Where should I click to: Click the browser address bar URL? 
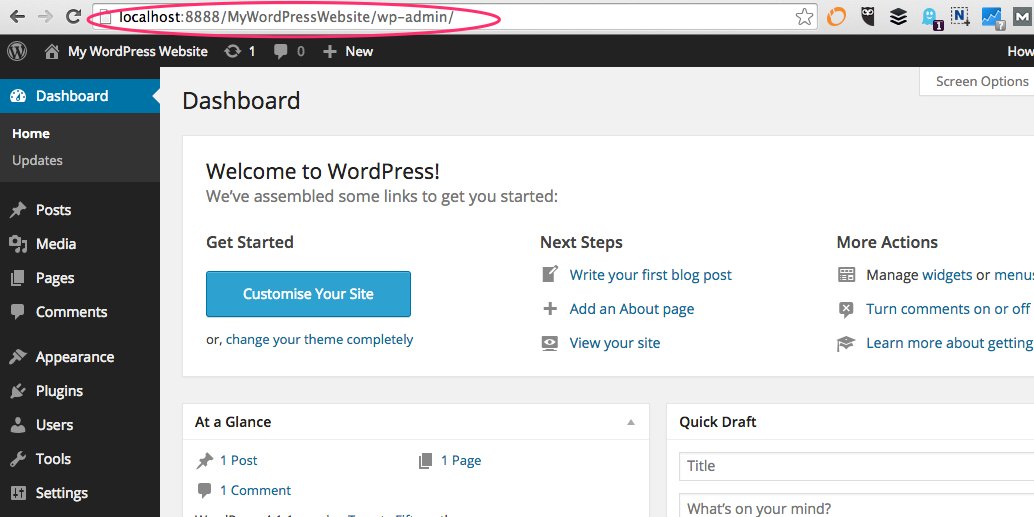[x=286, y=16]
